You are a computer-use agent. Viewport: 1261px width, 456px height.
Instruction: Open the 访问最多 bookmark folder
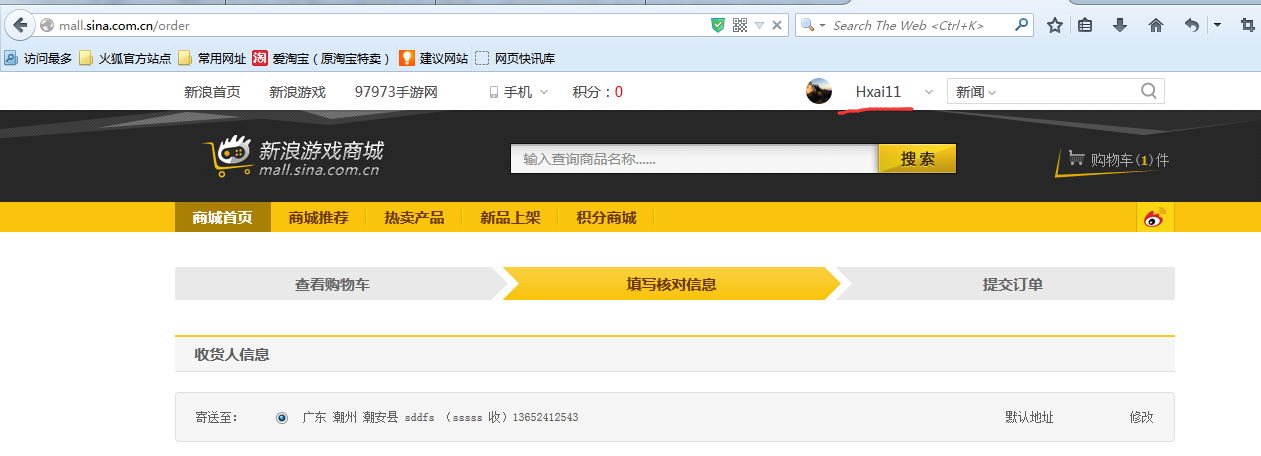(x=37, y=58)
